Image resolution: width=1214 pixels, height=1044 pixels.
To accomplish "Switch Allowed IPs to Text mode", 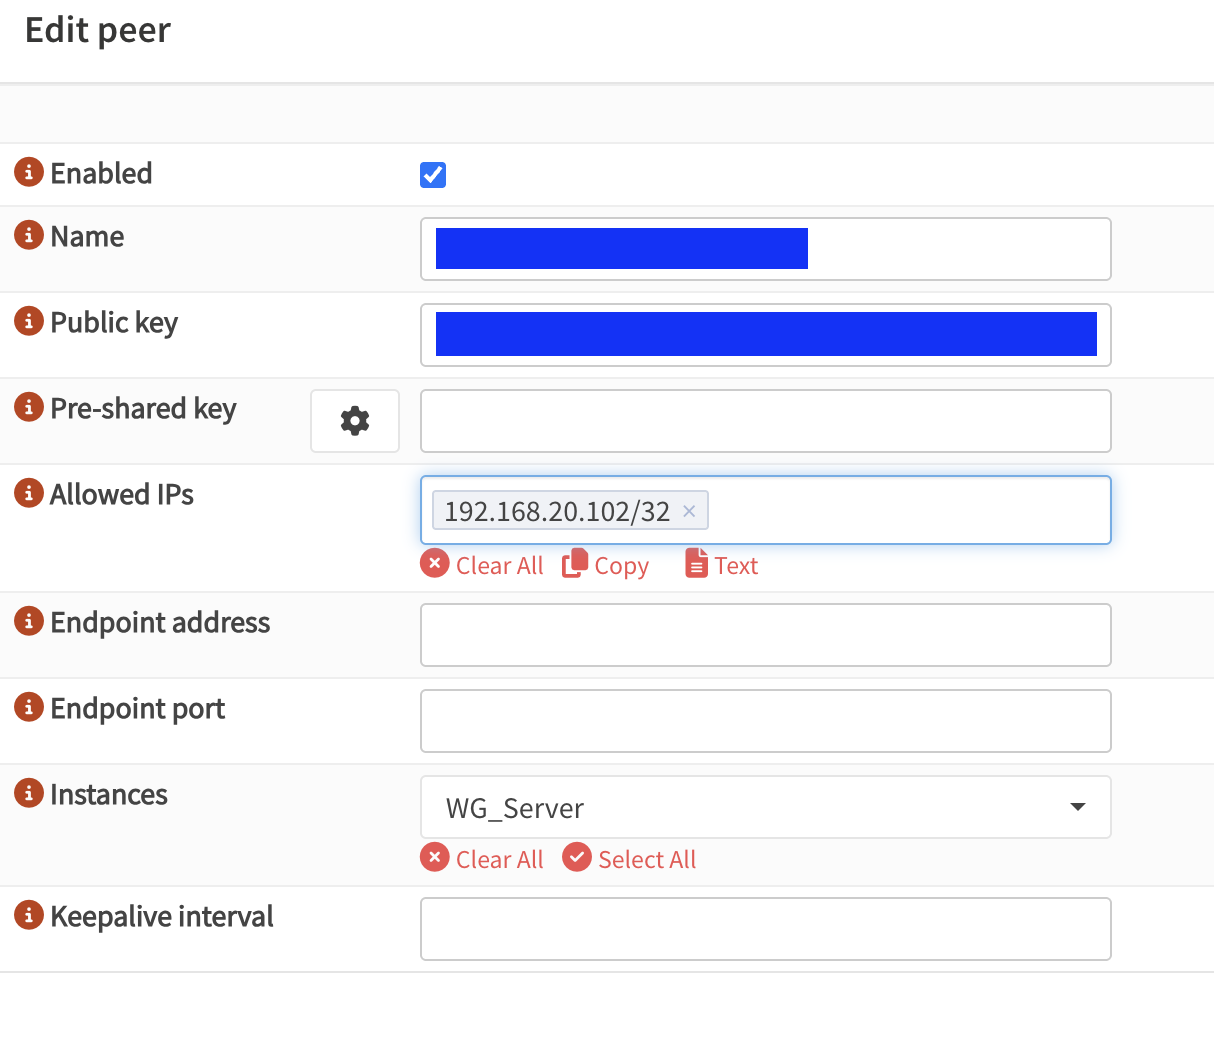I will click(722, 565).
